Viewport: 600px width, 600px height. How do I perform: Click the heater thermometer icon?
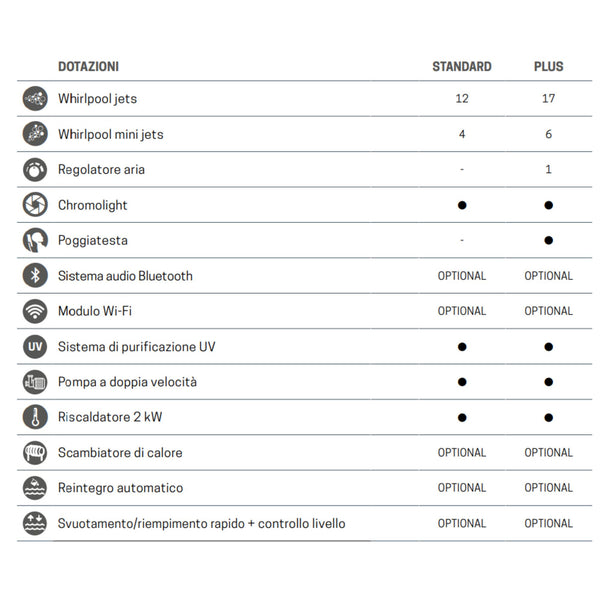[35, 417]
